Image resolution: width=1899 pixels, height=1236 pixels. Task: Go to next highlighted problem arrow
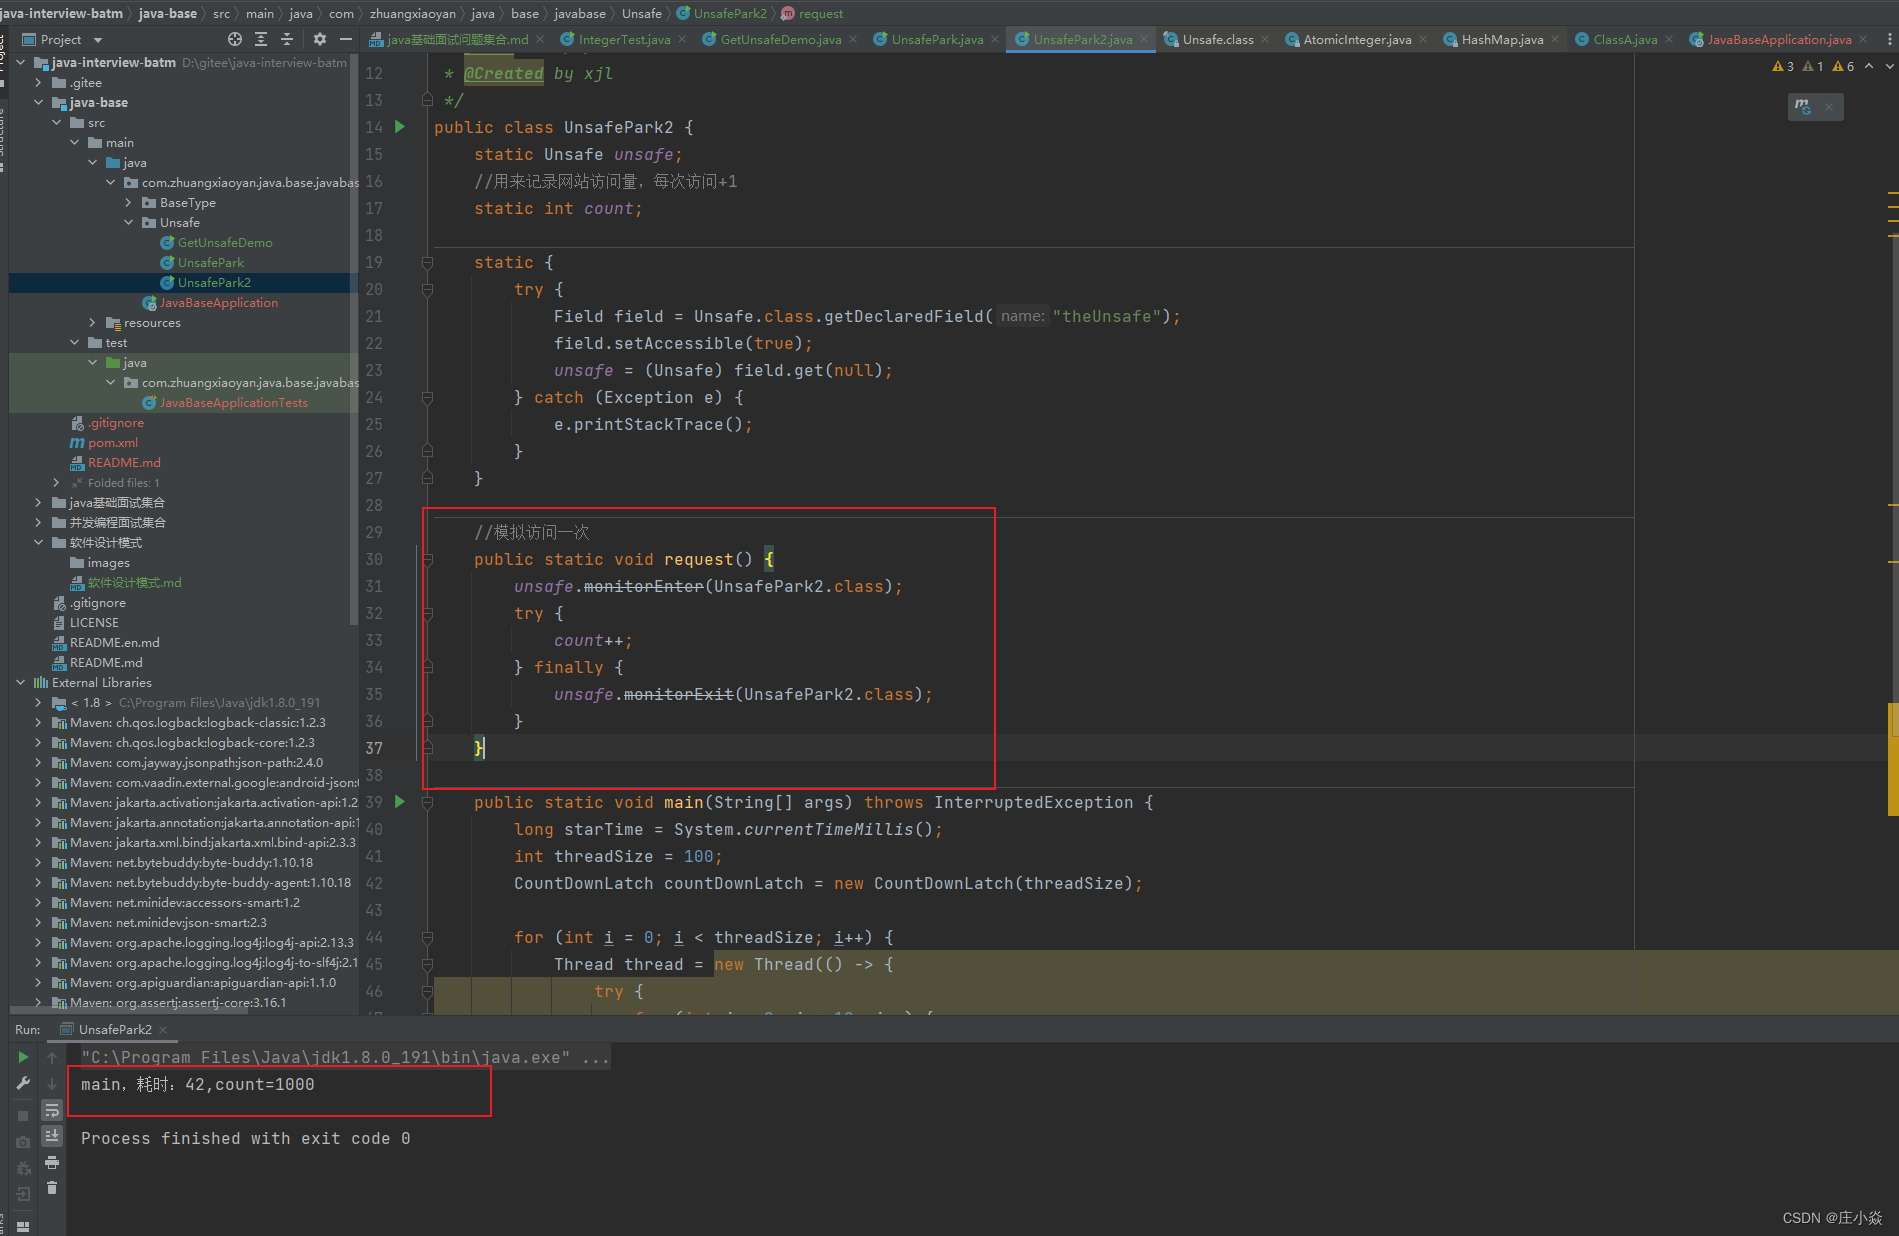[1889, 67]
